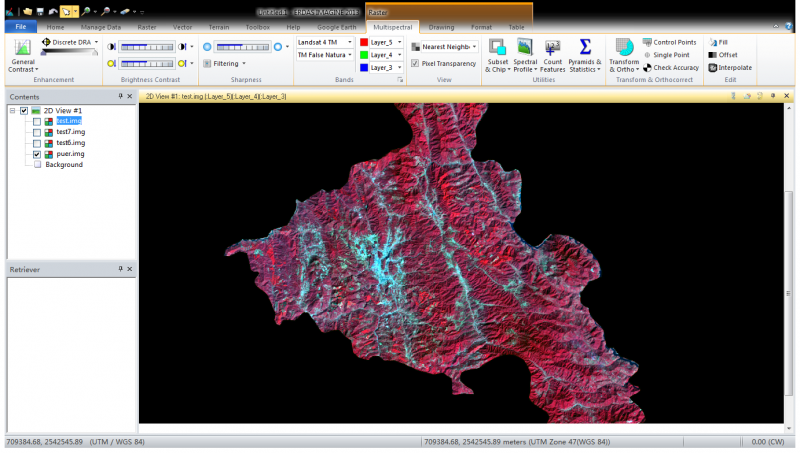
Task: Collapse the 2D View #1 tree node
Action: (12, 110)
